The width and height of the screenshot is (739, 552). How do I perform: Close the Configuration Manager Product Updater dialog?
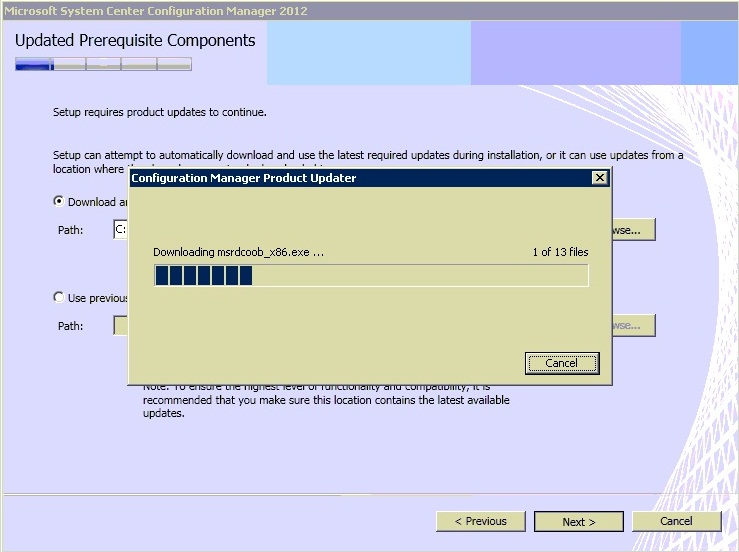pos(599,178)
